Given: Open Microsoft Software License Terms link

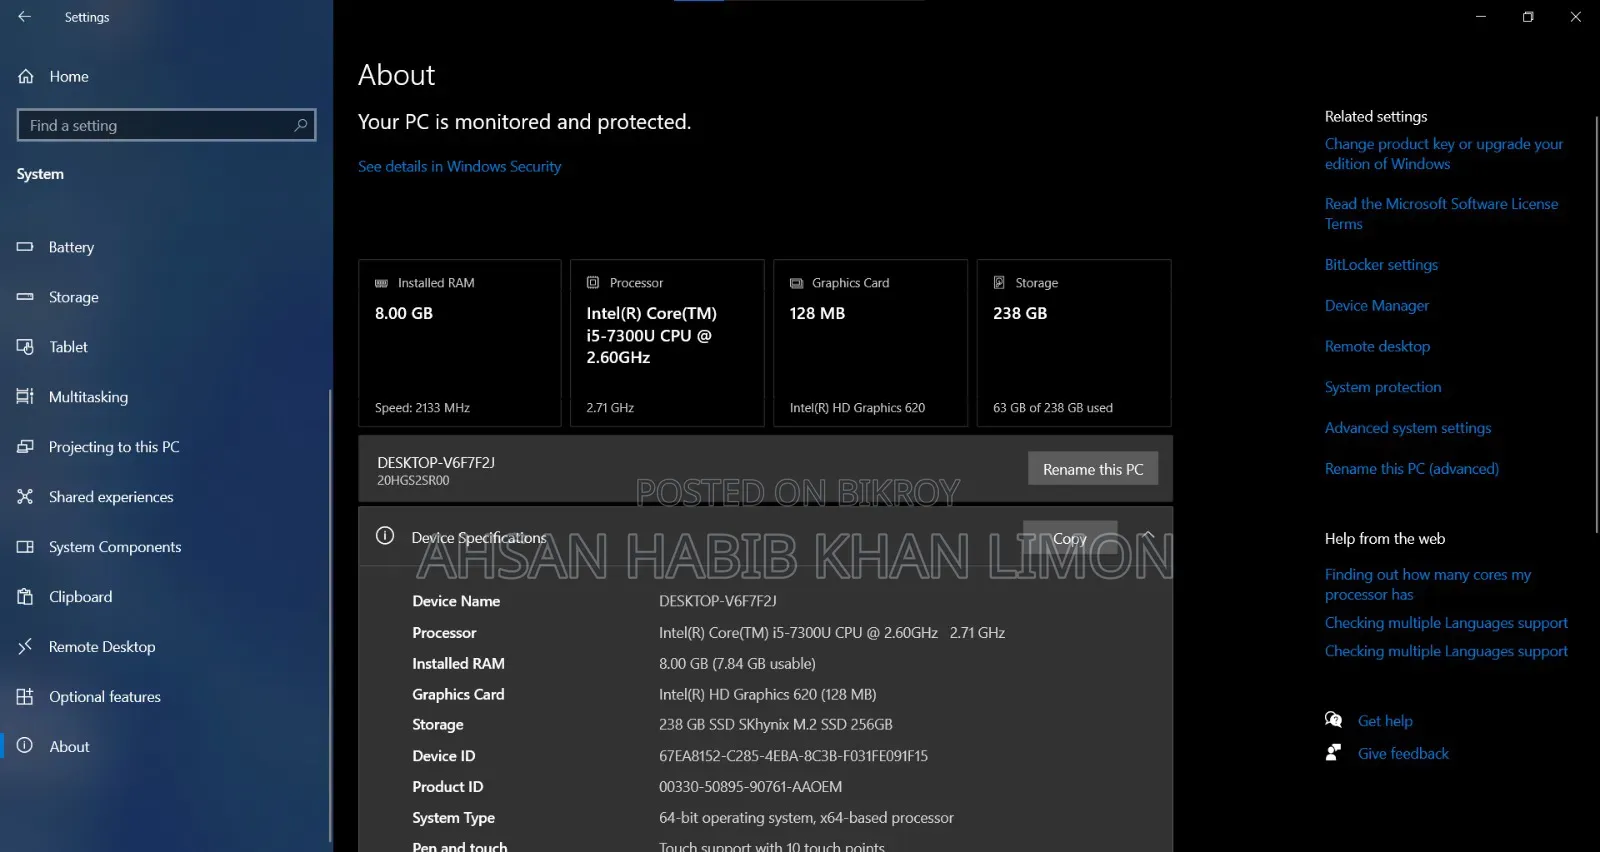Looking at the screenshot, I should point(1442,214).
